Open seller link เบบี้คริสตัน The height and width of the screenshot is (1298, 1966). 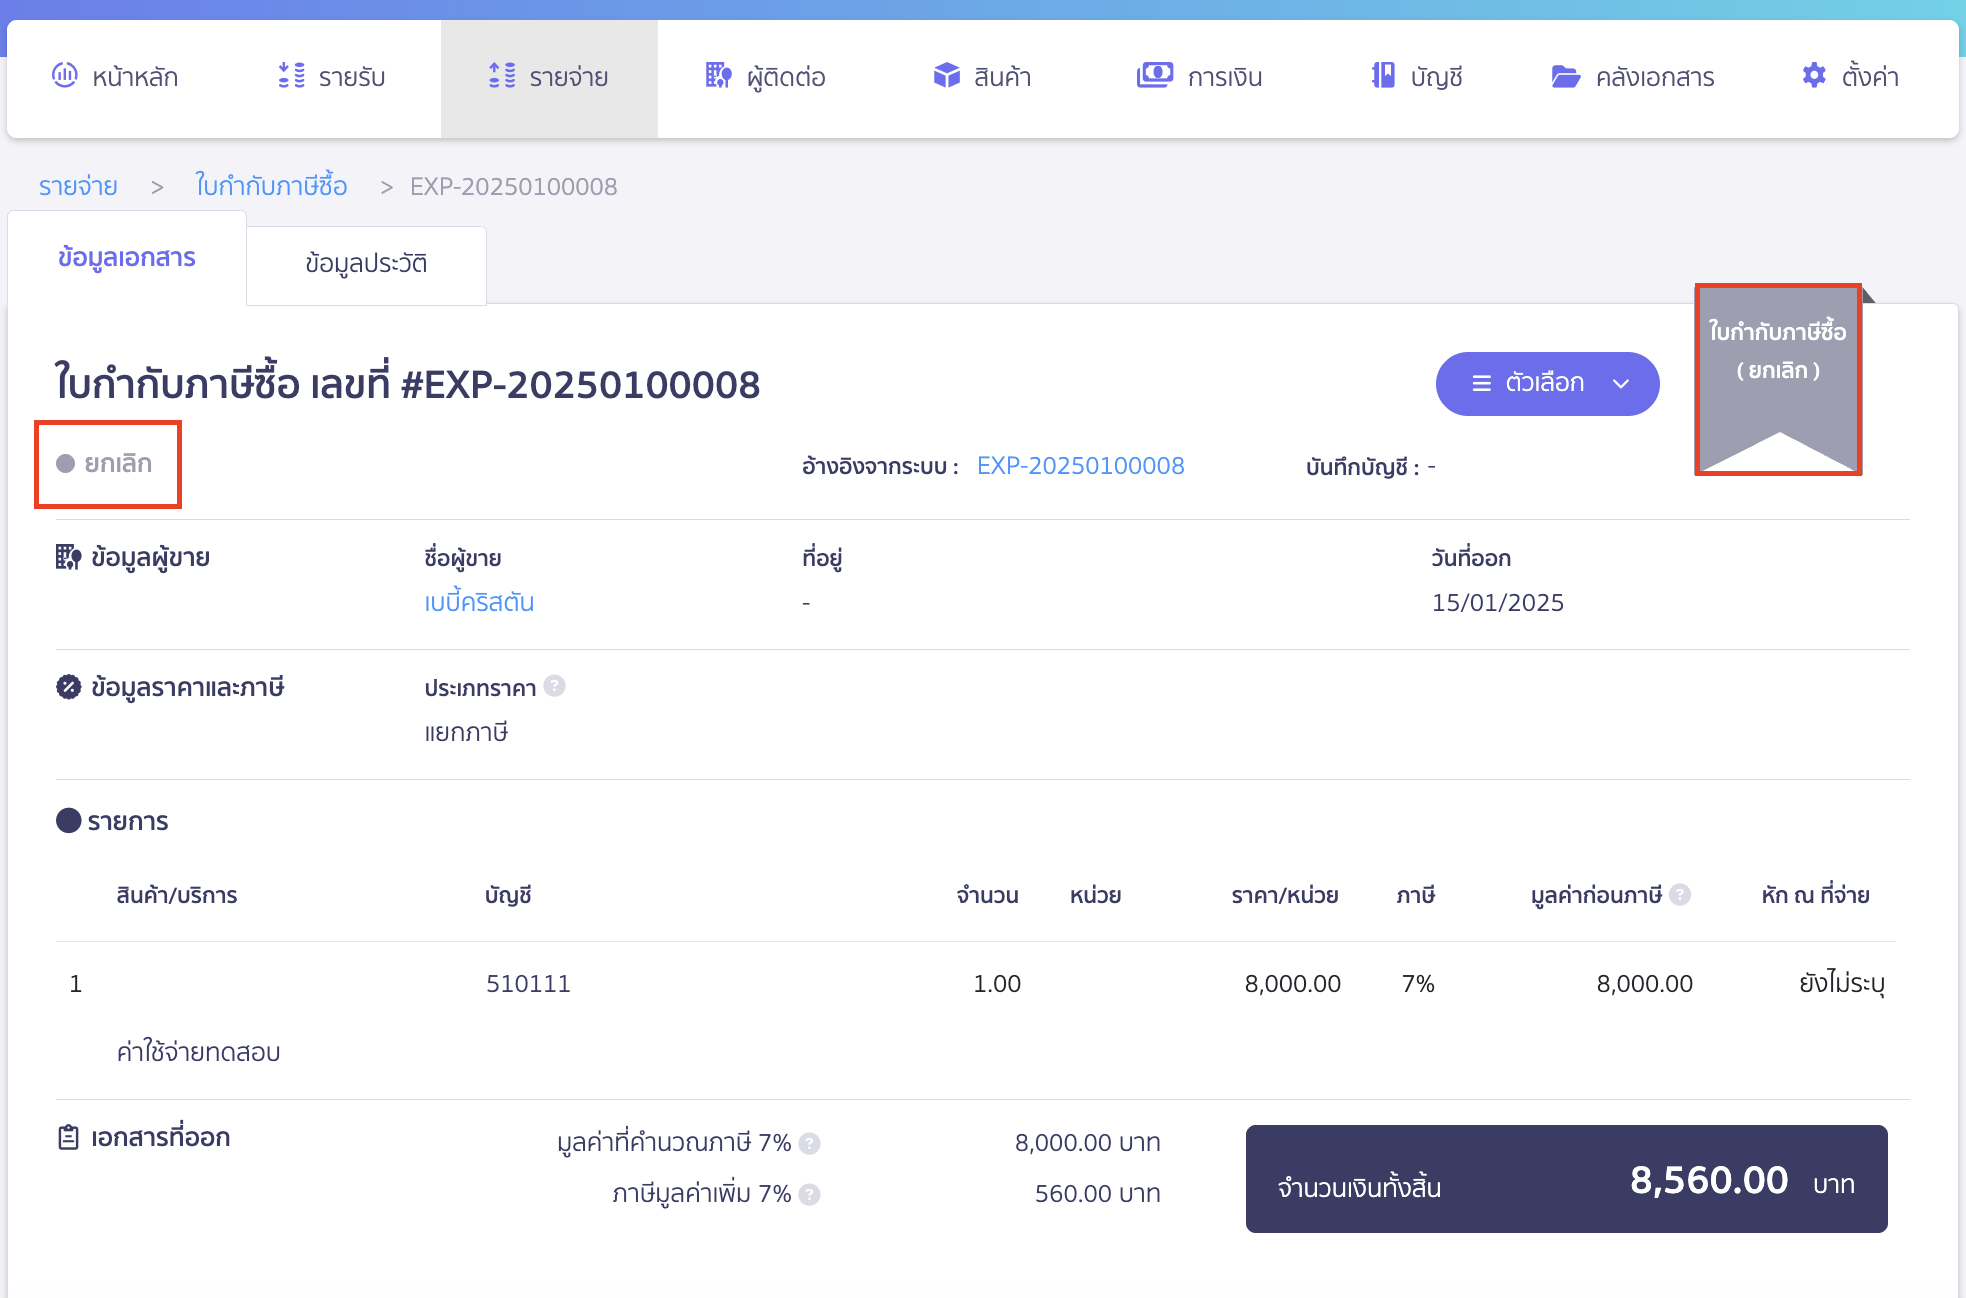click(x=479, y=603)
